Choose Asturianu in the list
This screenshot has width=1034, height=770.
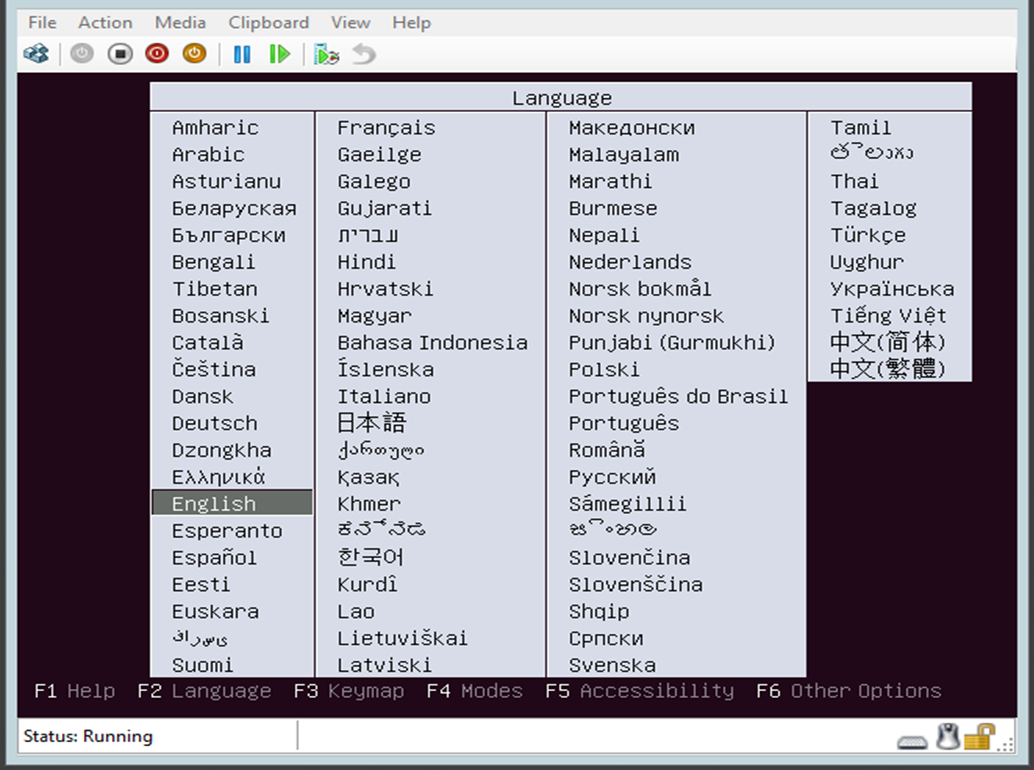(x=226, y=181)
